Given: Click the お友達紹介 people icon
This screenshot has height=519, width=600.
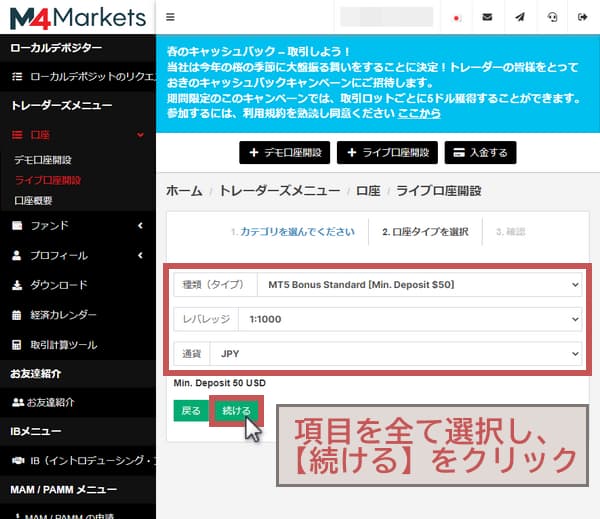Looking at the screenshot, I should click(18, 402).
